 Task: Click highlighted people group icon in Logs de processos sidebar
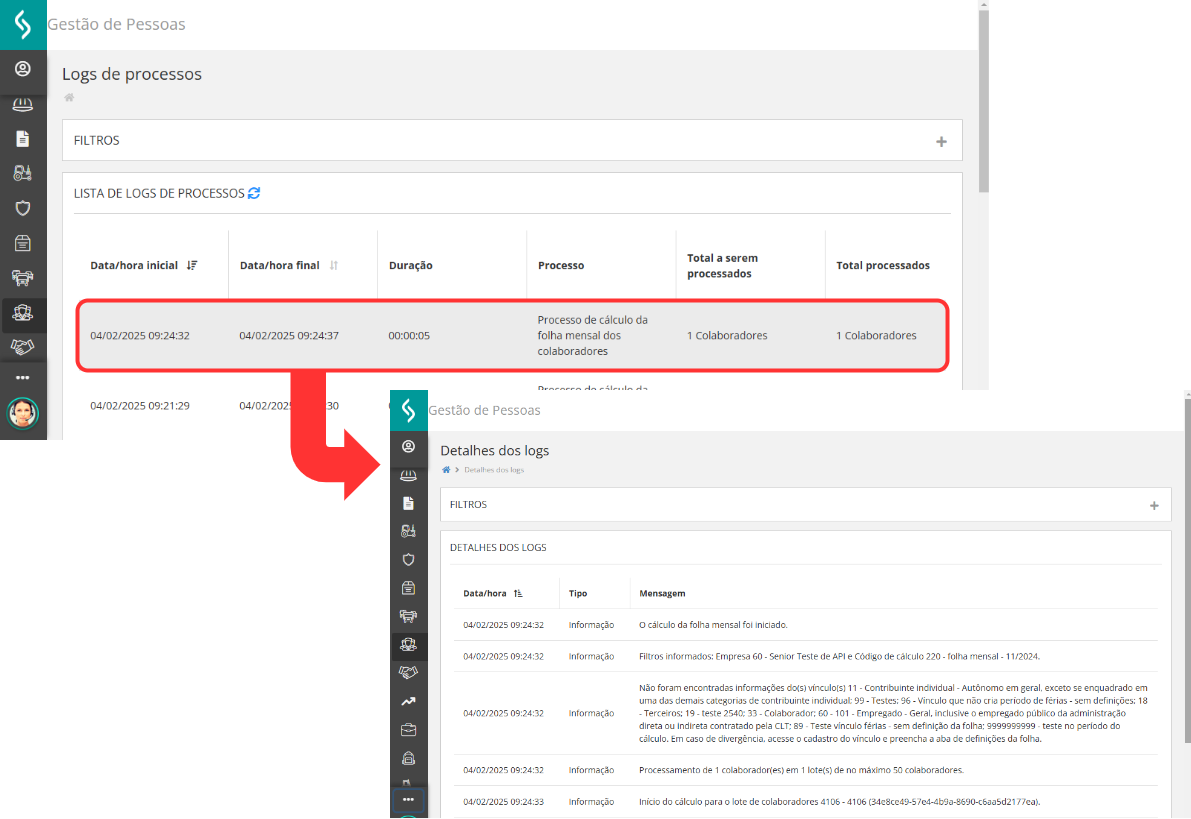23,312
